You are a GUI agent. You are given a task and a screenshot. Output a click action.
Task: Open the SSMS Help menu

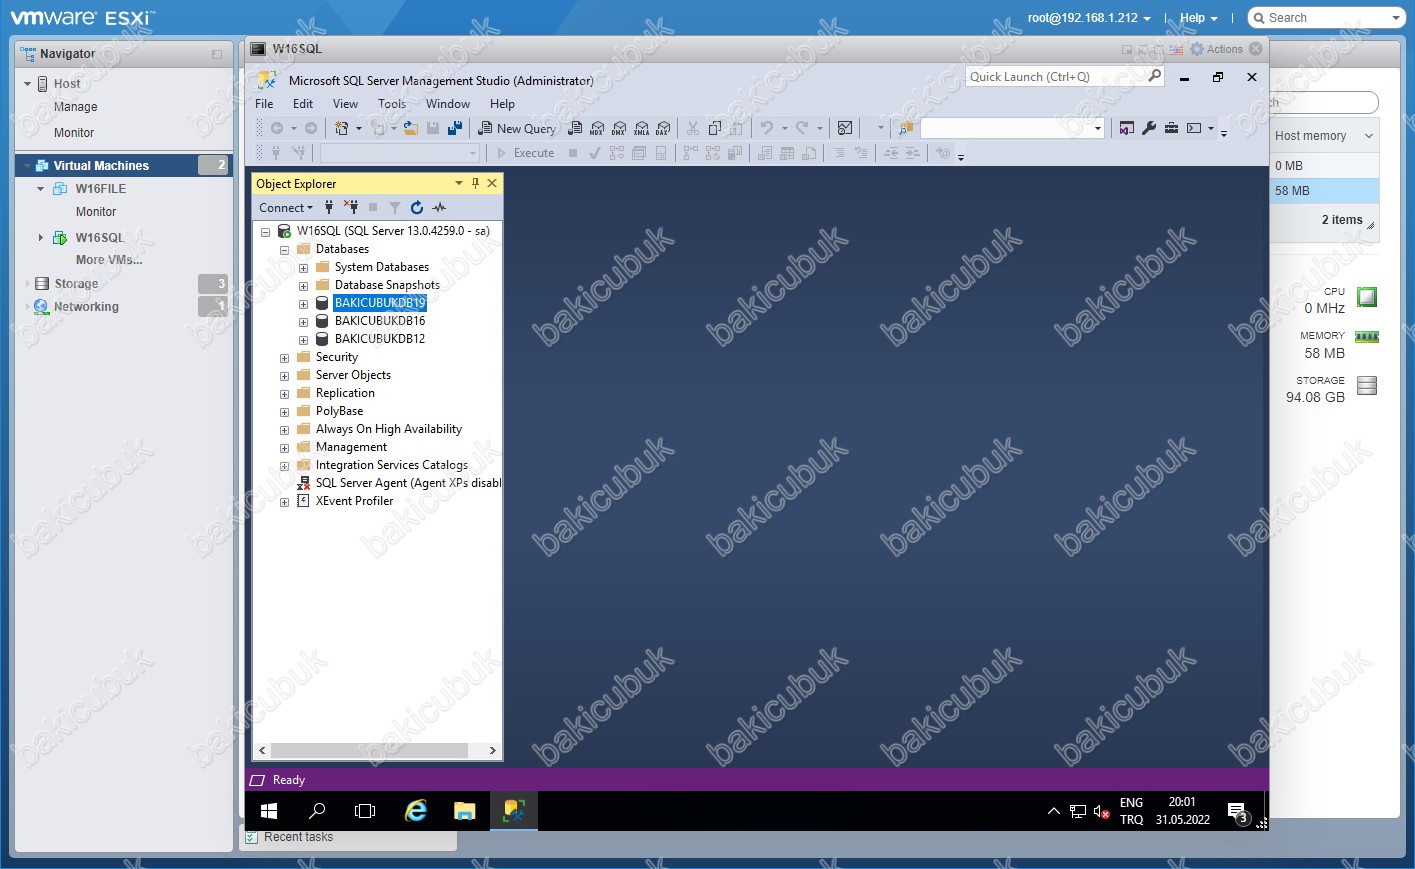[x=502, y=104]
